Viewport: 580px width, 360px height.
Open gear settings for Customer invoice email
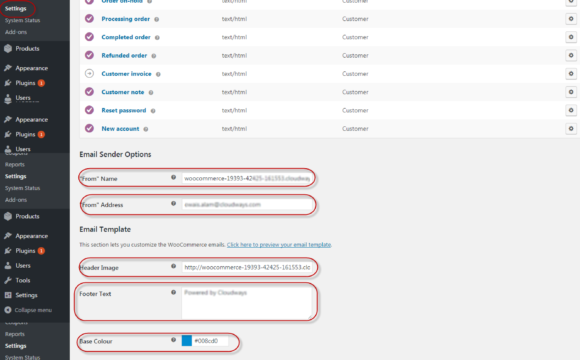click(571, 74)
